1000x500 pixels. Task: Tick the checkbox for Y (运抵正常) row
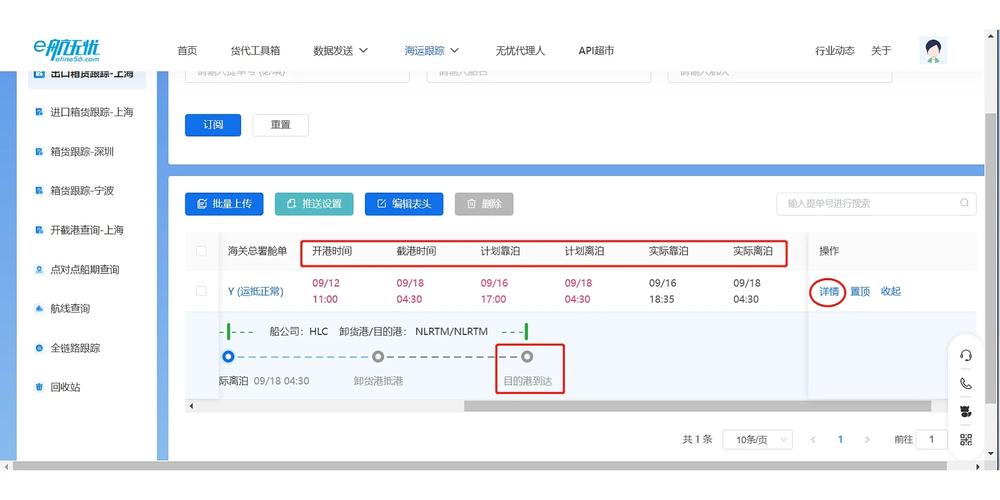tap(201, 291)
